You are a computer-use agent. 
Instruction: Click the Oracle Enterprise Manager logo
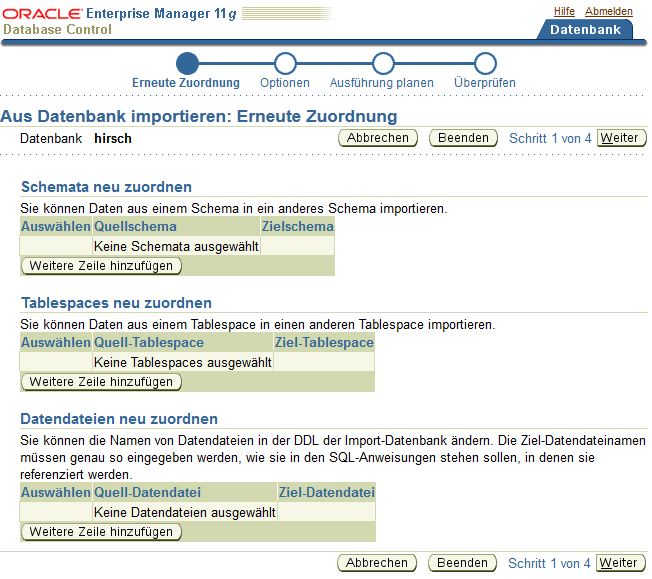[119, 13]
